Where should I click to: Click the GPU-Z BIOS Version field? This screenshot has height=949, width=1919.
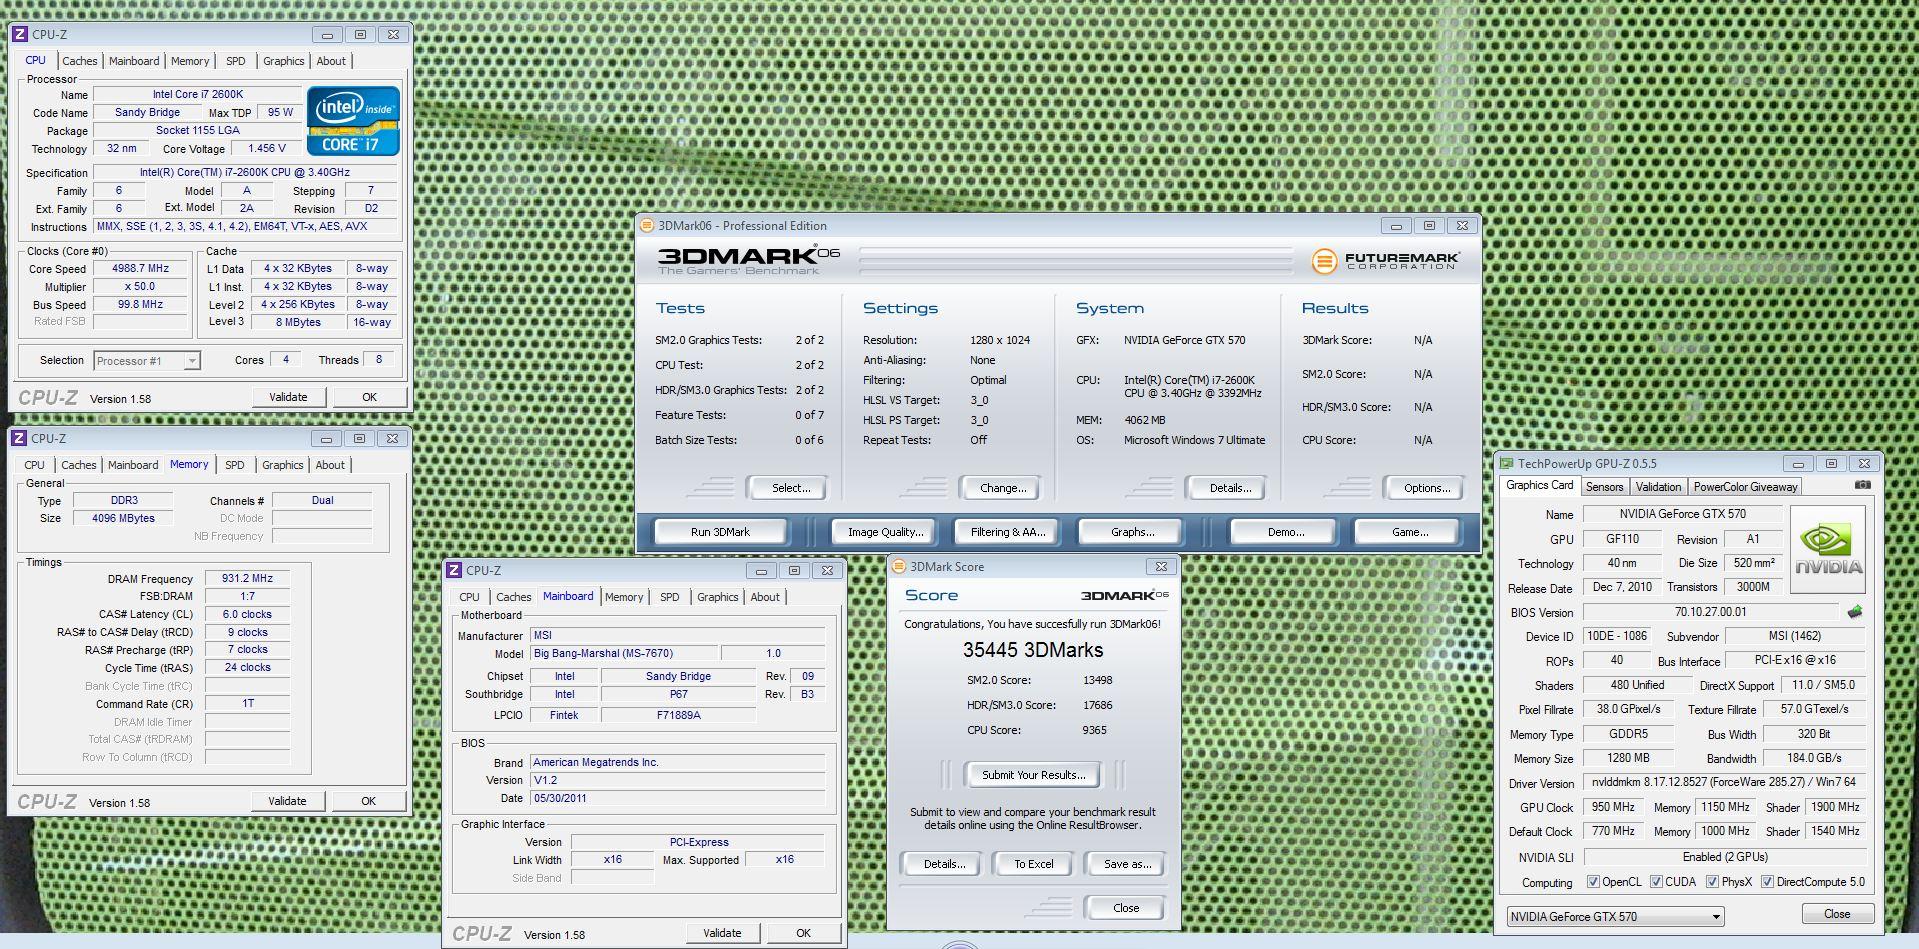[x=1710, y=612]
